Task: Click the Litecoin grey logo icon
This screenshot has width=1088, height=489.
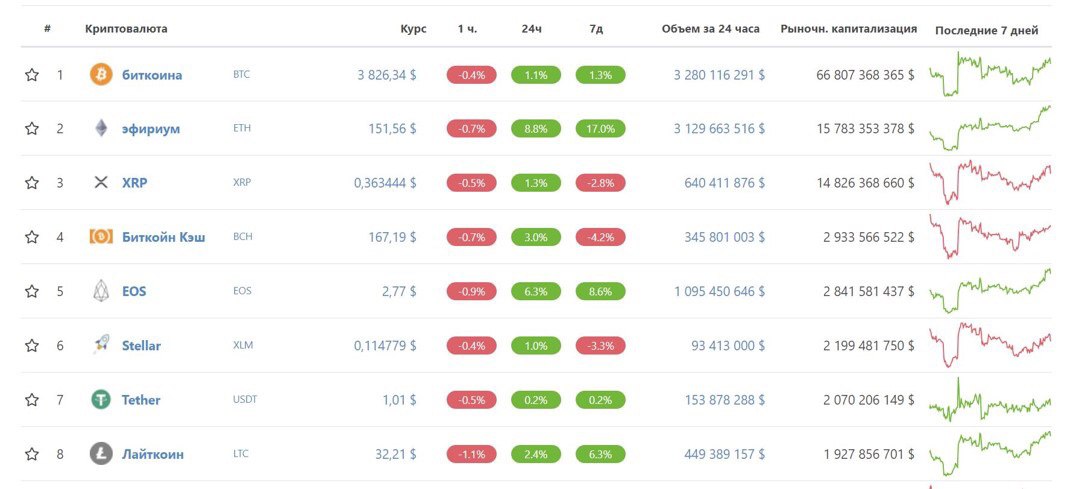Action: [x=101, y=454]
